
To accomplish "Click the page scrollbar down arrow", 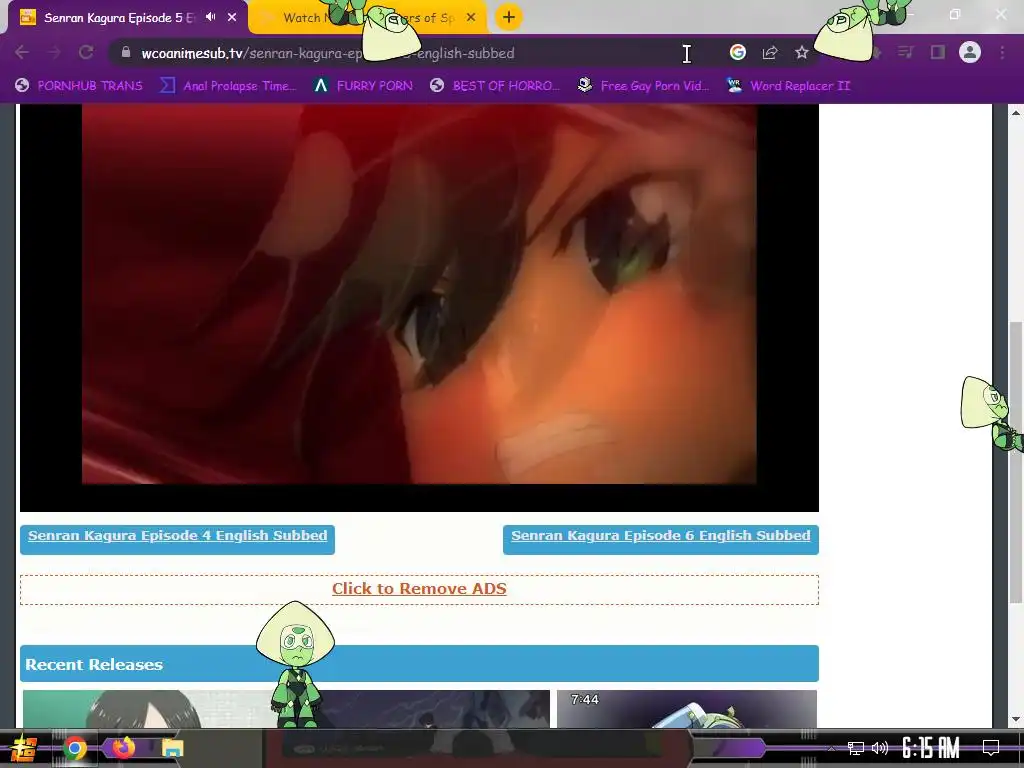I will click(1016, 720).
